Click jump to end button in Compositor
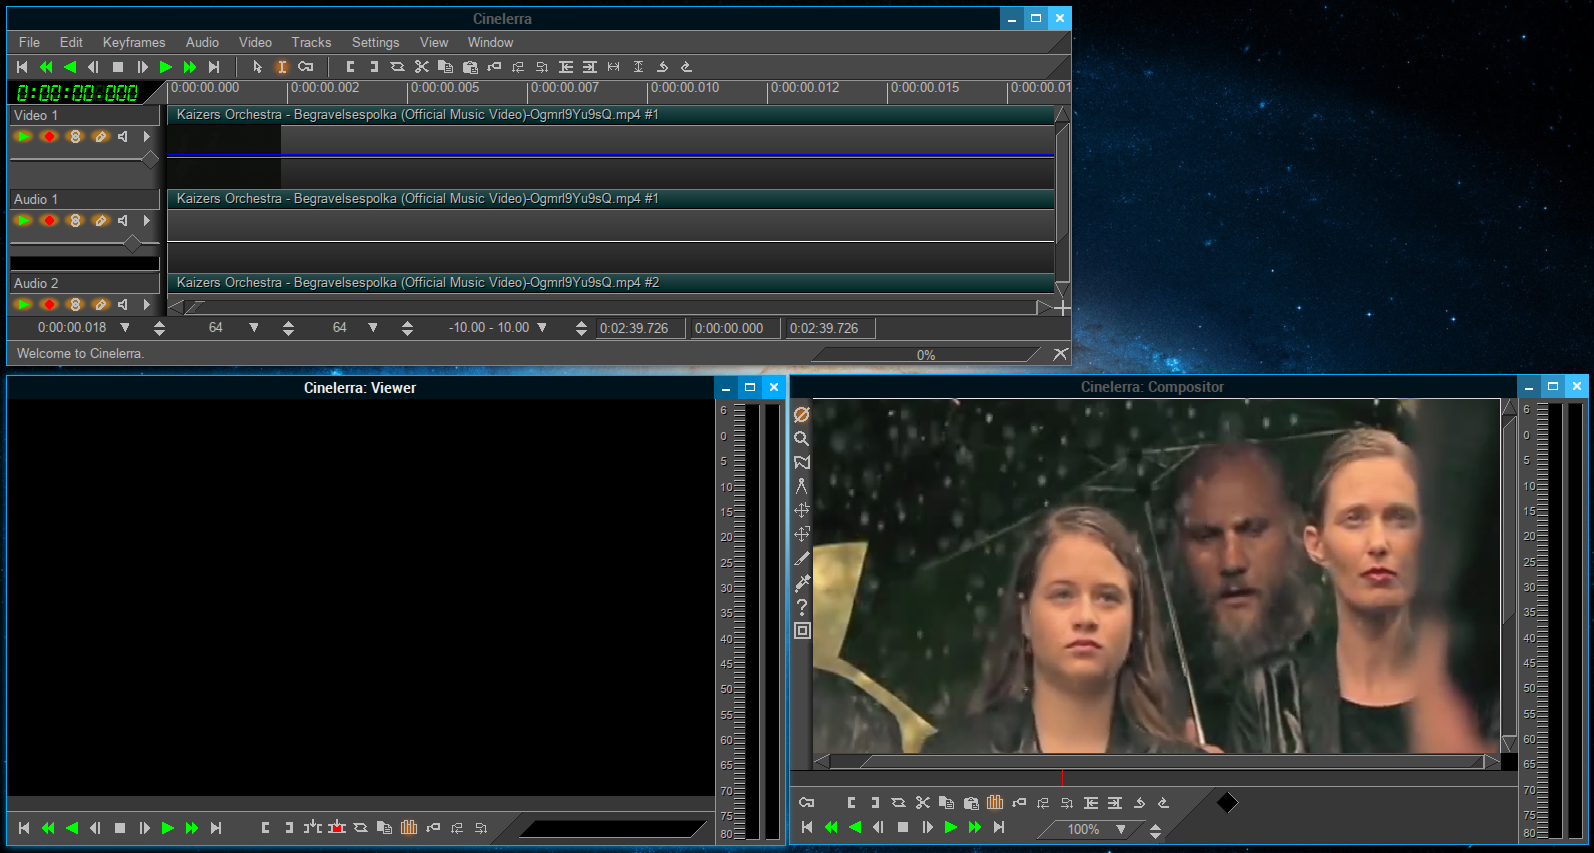Screen dimensions: 1594x853 click(999, 827)
